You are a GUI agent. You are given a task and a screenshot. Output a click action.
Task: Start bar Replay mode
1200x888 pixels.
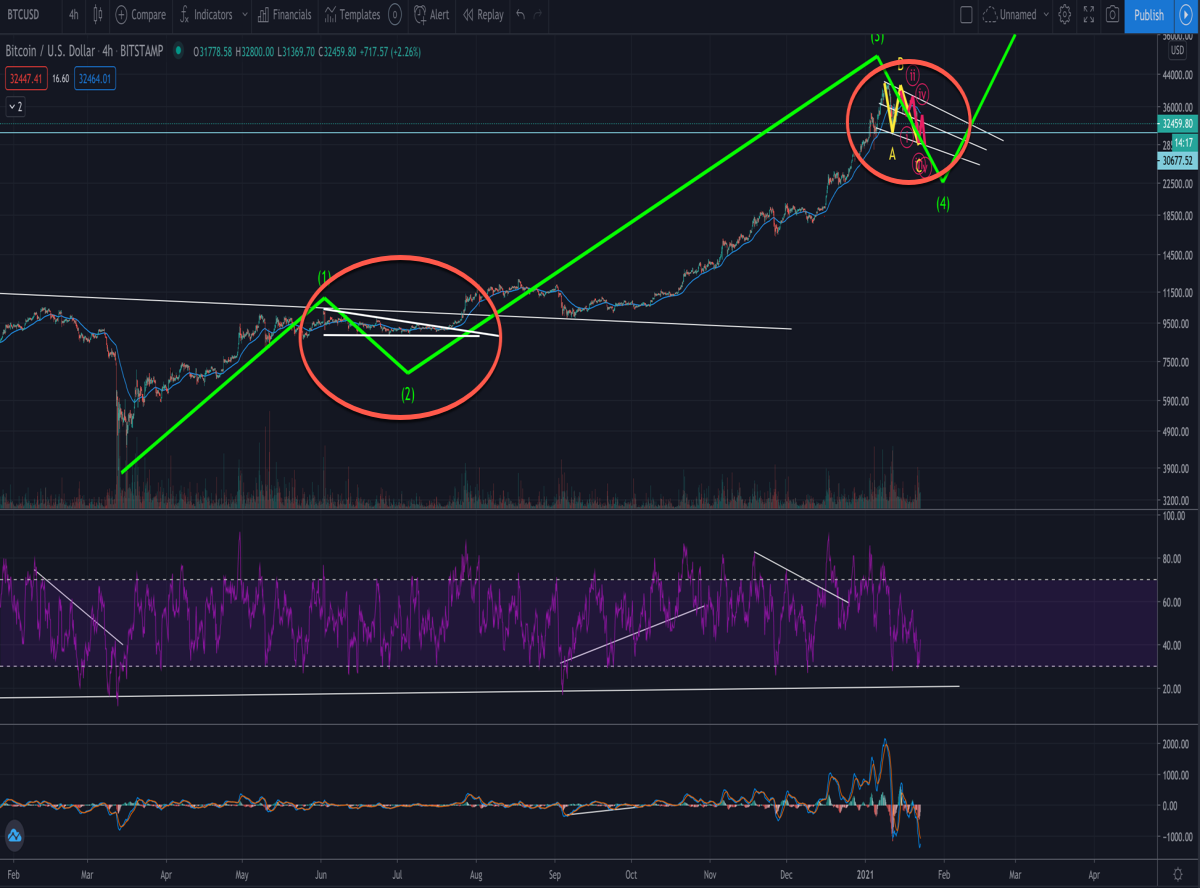point(482,15)
